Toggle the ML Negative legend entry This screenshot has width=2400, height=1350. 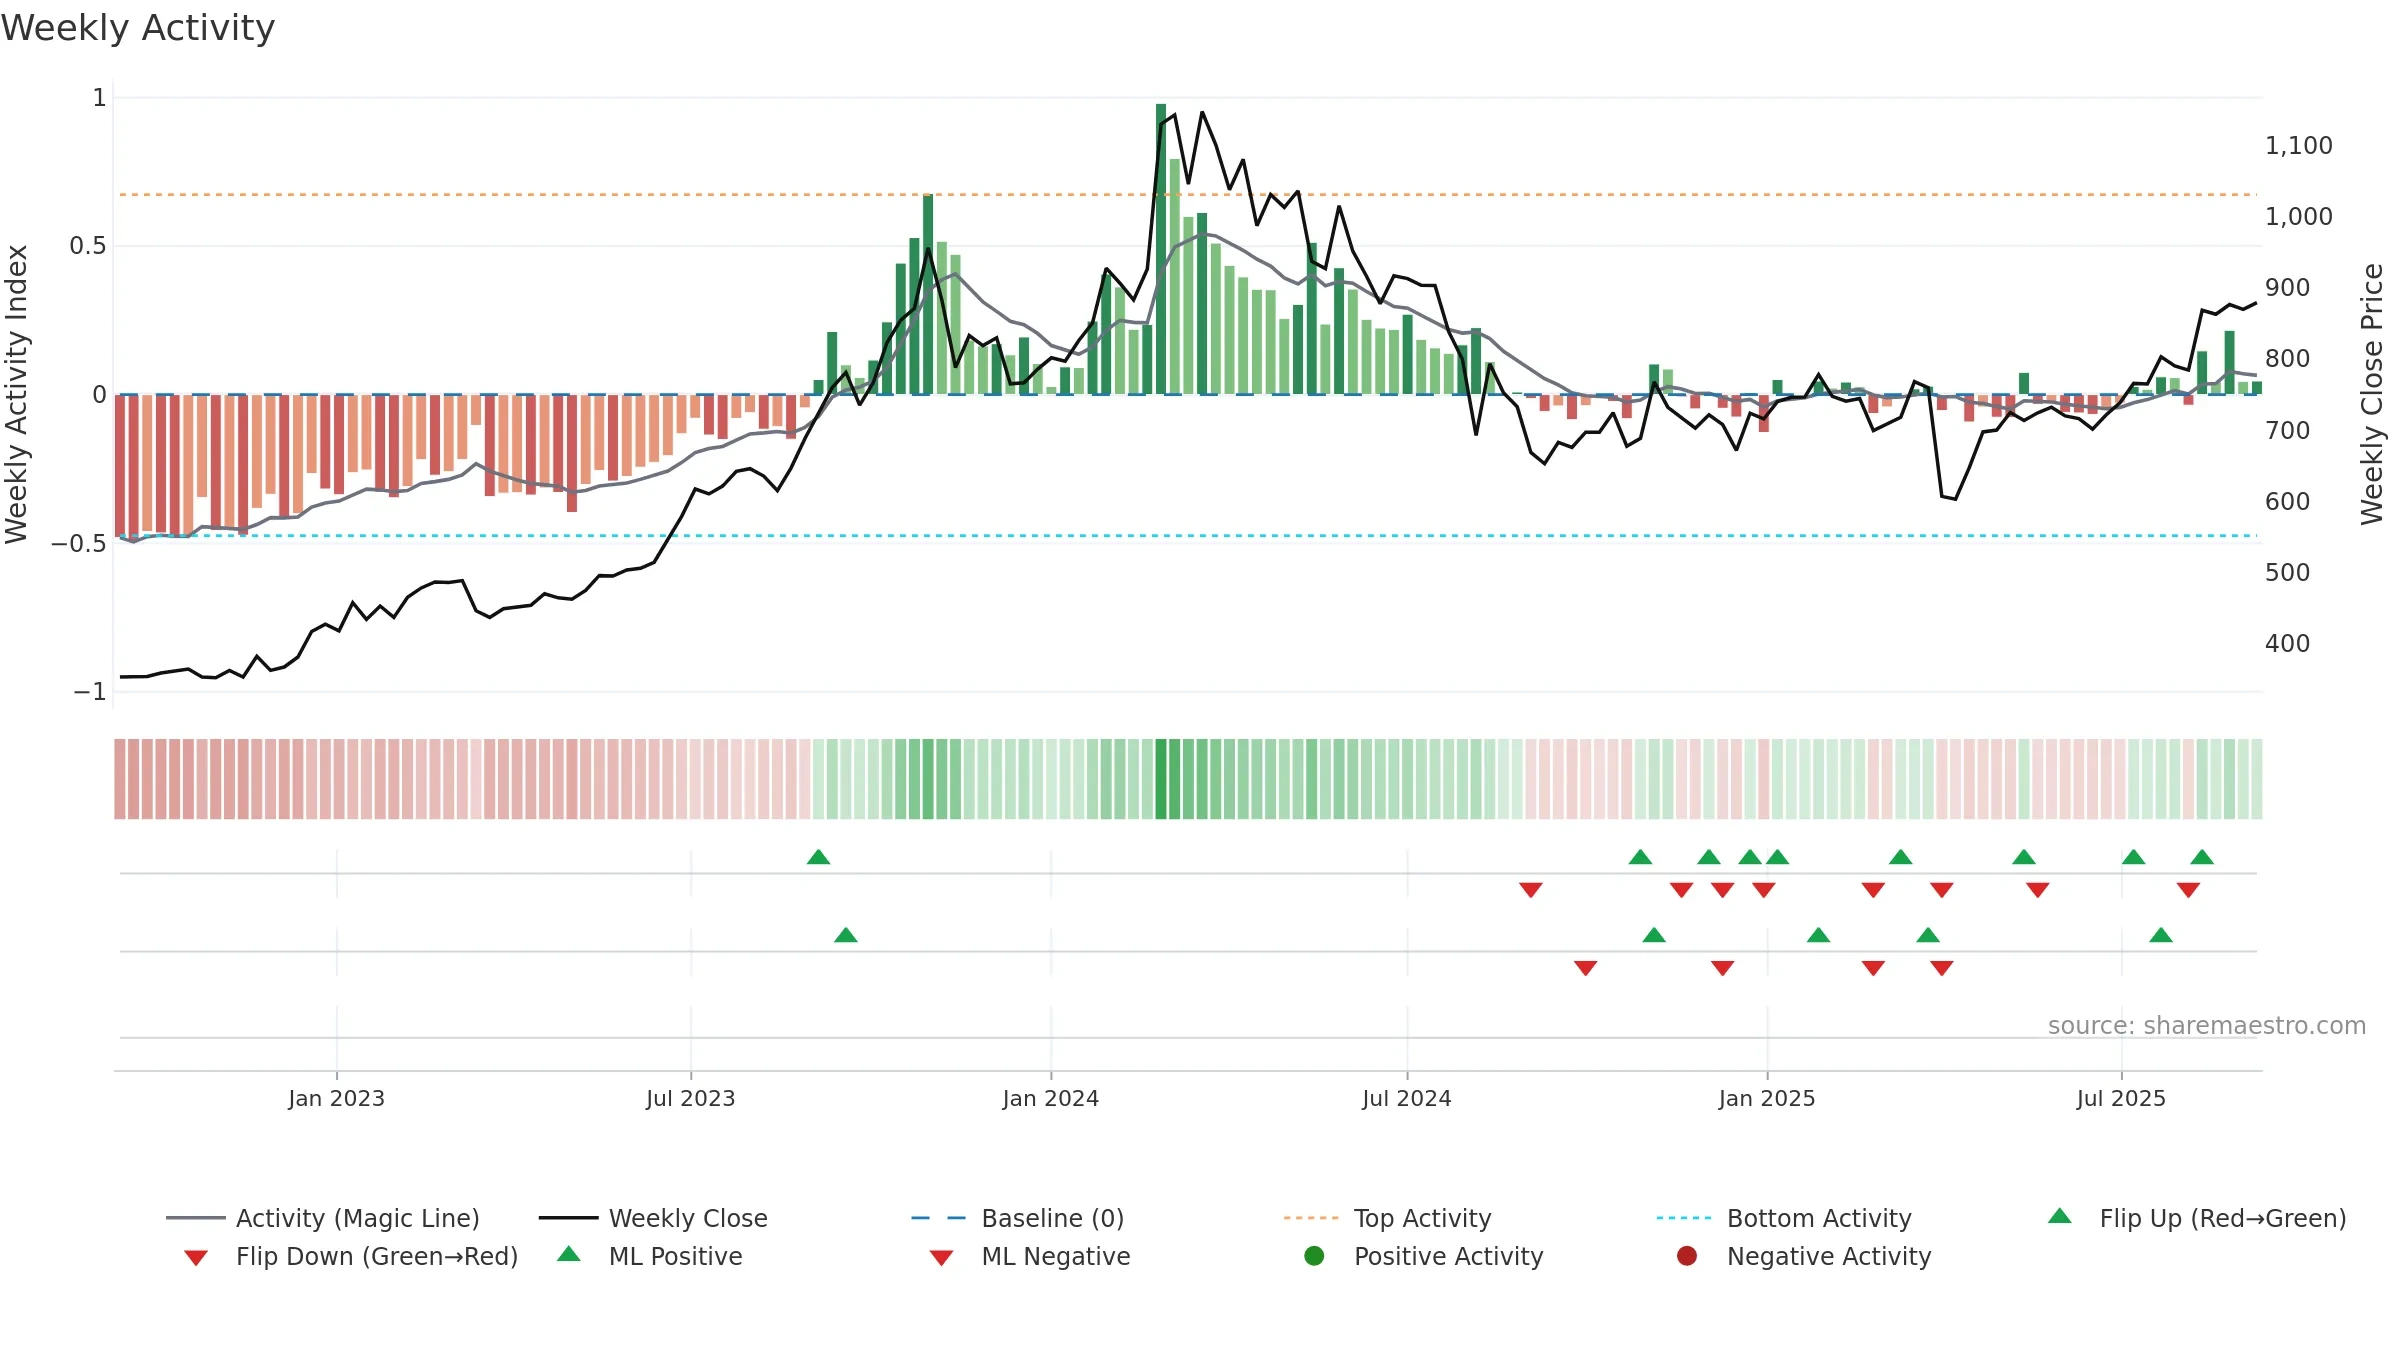(1030, 1256)
